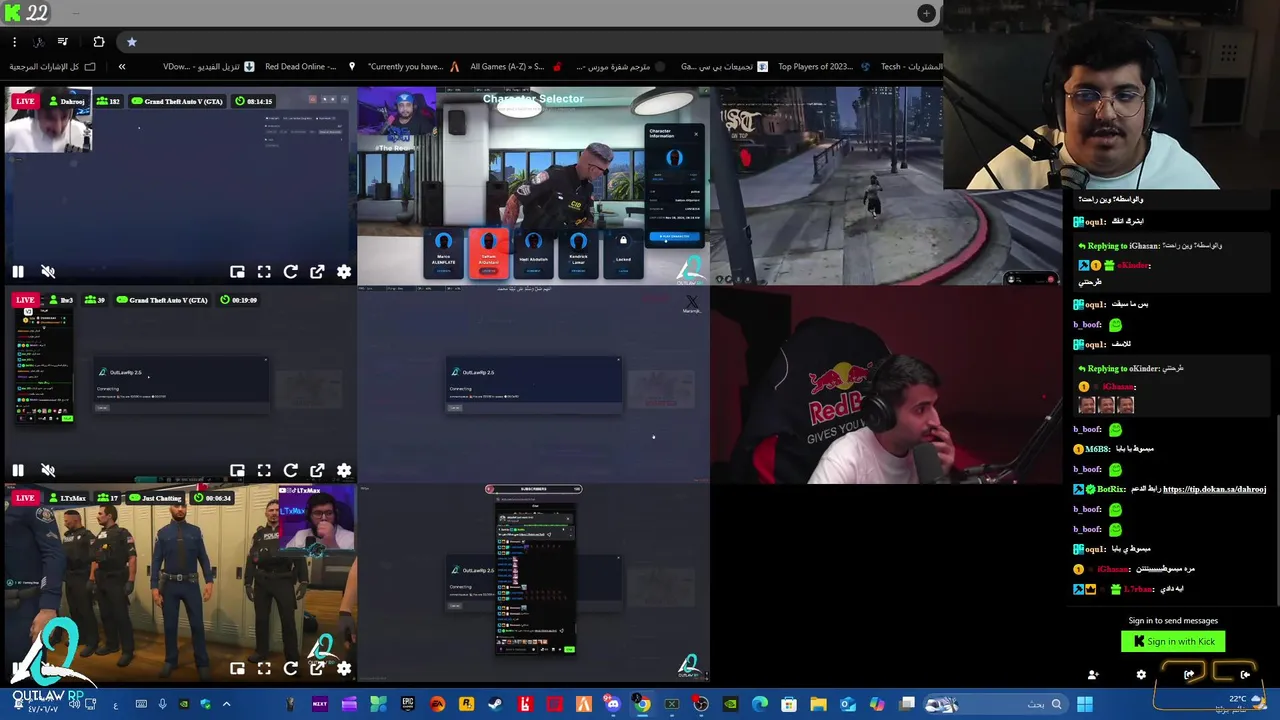Pause the Dahrooj stream

[x=18, y=271]
